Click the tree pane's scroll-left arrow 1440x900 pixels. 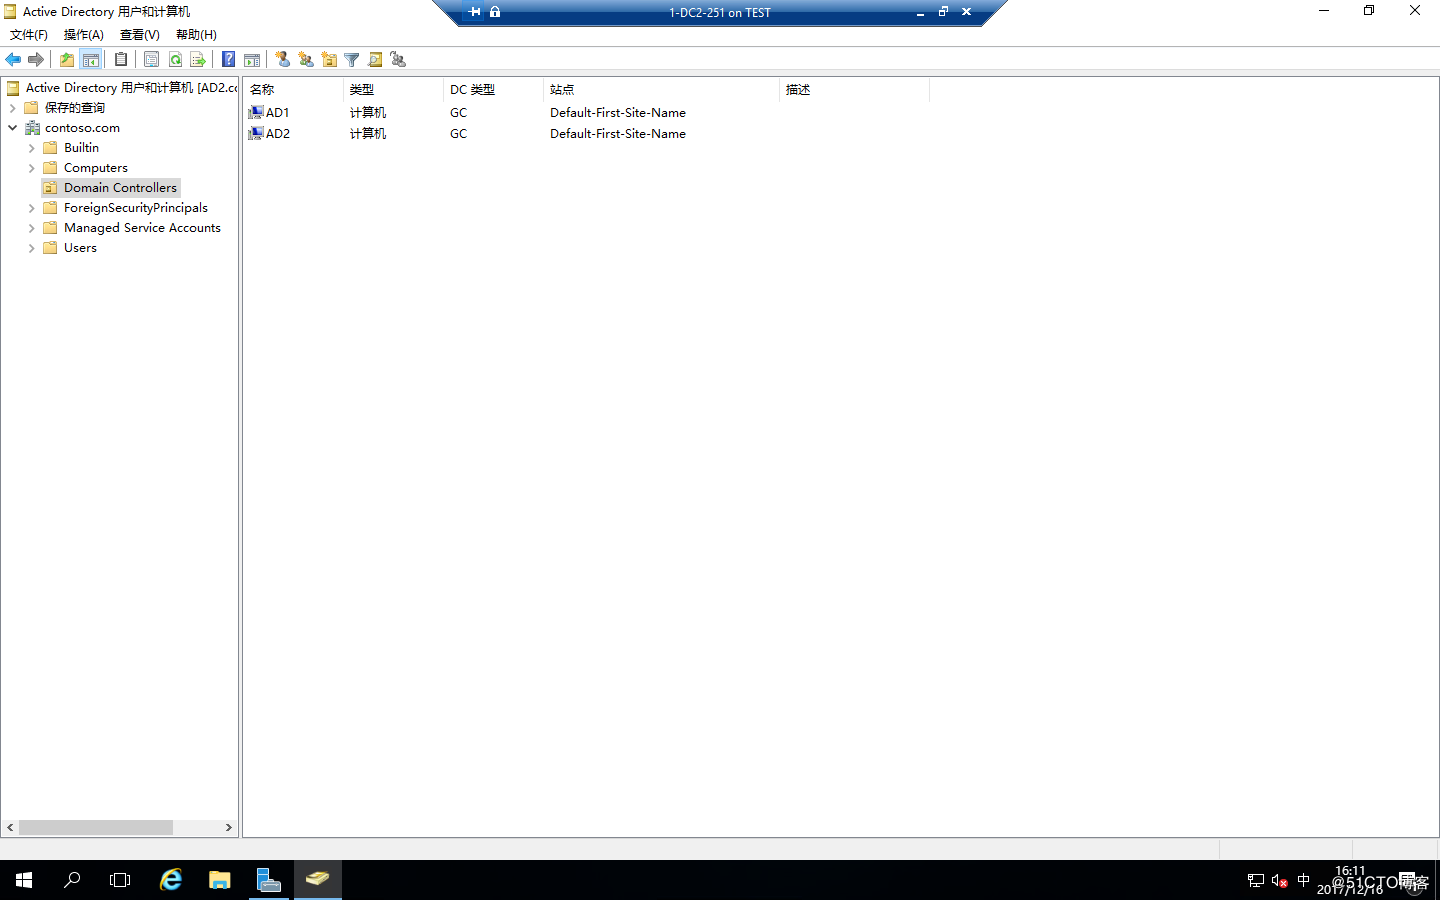(10, 828)
